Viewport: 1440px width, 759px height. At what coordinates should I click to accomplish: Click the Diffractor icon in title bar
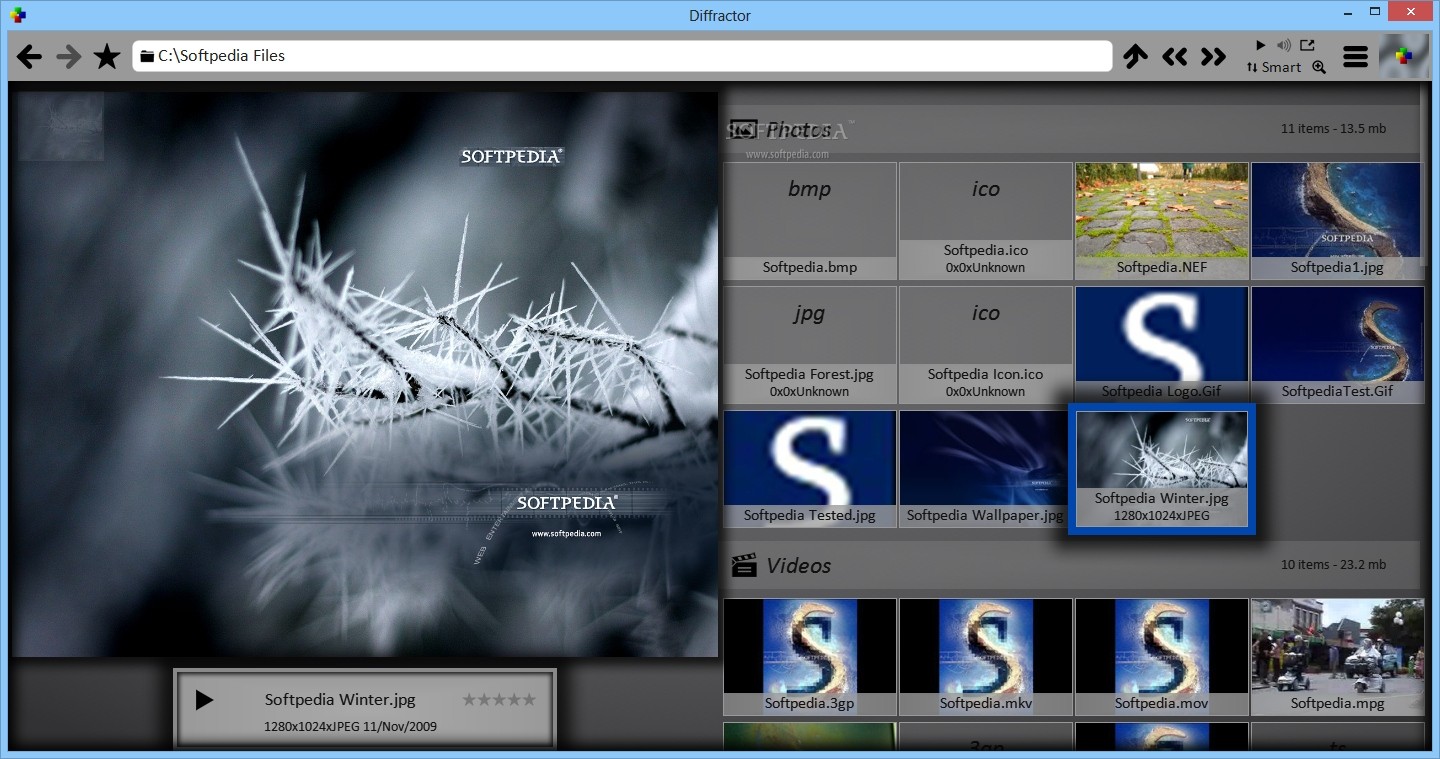click(17, 15)
